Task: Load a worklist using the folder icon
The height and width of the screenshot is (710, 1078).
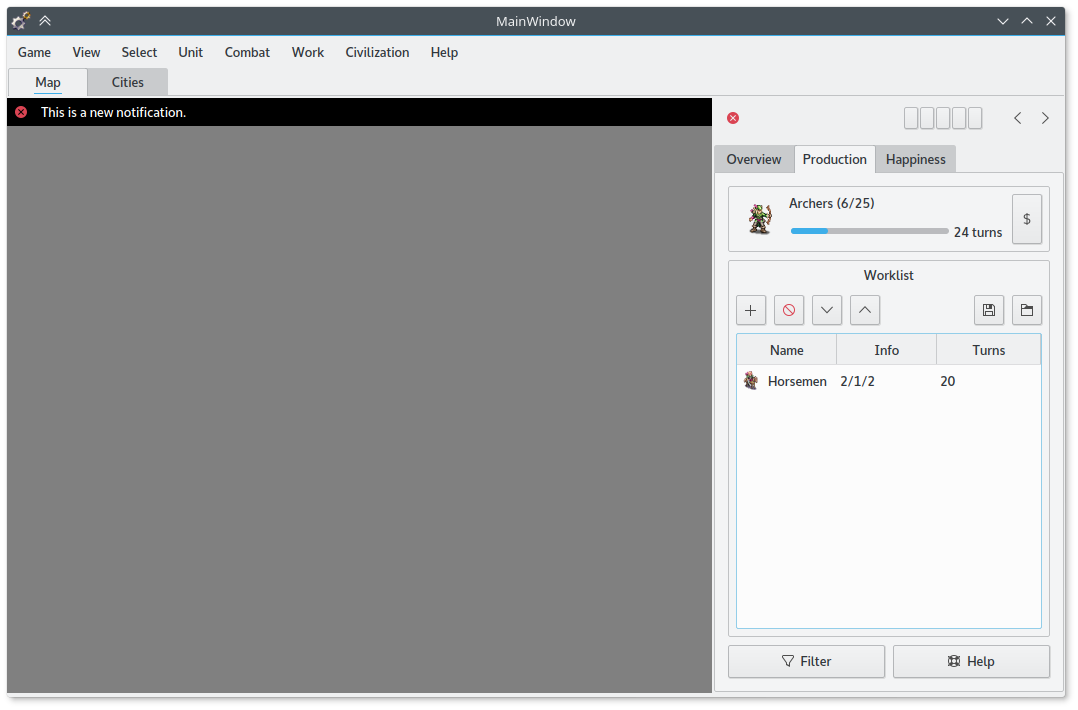Action: click(1026, 310)
